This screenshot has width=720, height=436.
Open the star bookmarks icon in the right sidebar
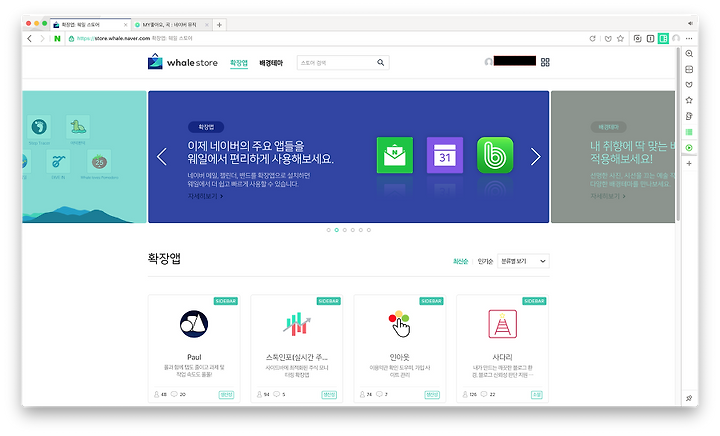(x=689, y=100)
